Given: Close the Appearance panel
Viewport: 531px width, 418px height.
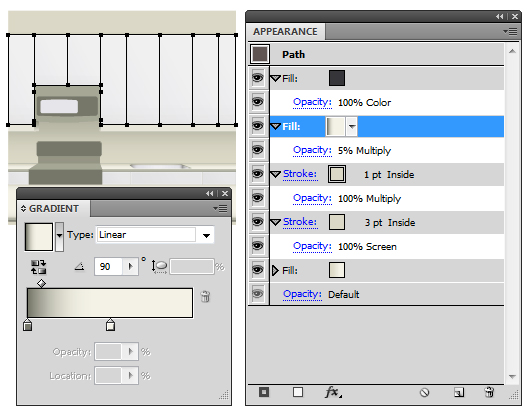Looking at the screenshot, I should 515,16.
